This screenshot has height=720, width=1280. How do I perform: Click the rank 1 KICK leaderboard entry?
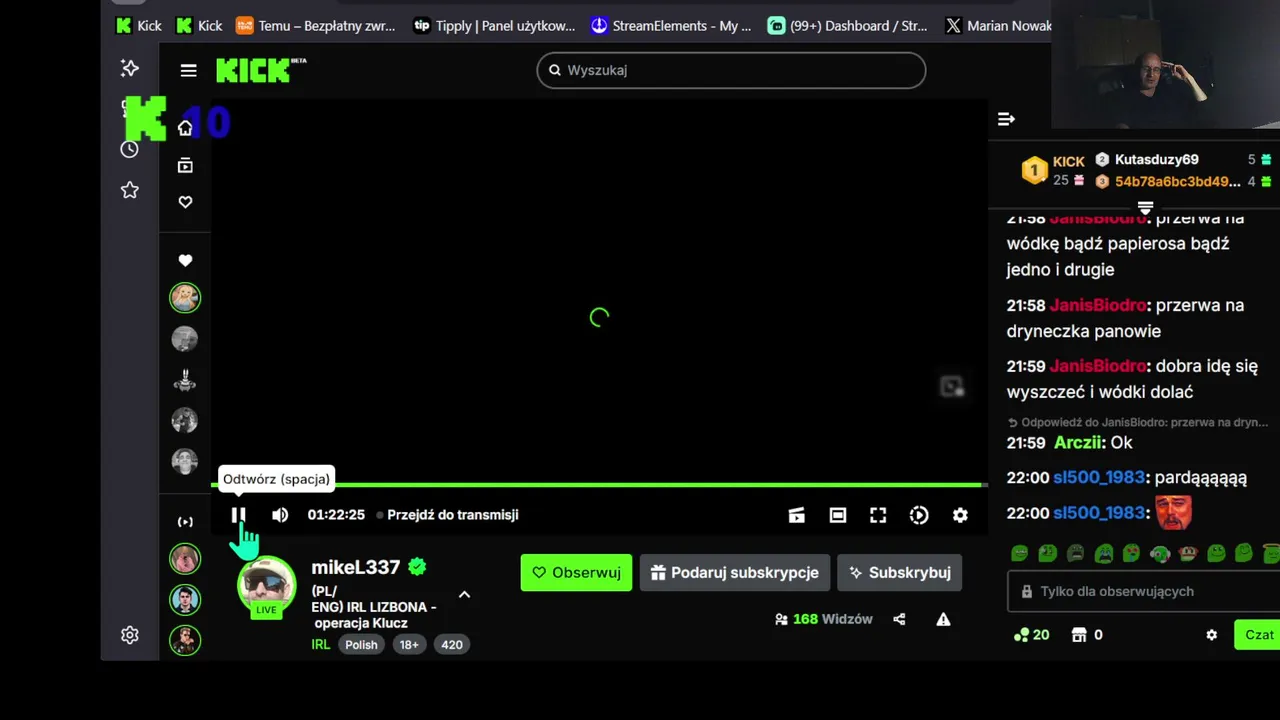point(1054,170)
